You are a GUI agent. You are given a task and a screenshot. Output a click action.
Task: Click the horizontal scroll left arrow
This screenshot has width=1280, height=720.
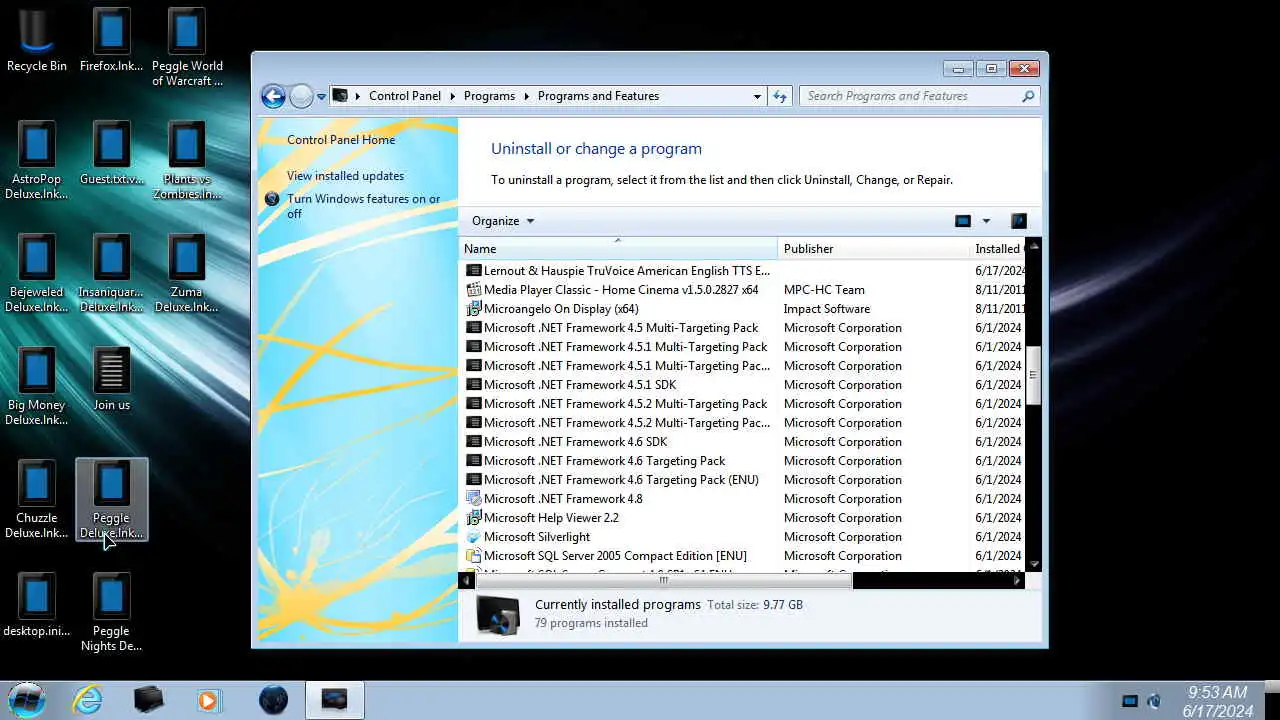click(x=466, y=580)
